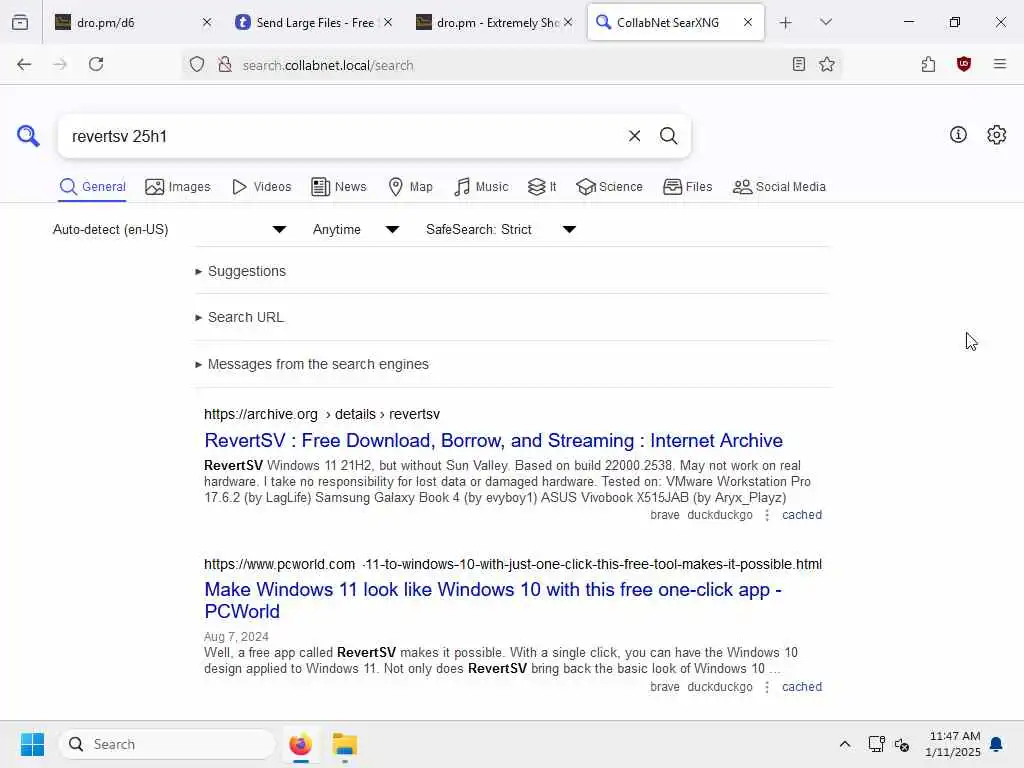
Task: Open Firefox View button
Action: [x=20, y=22]
